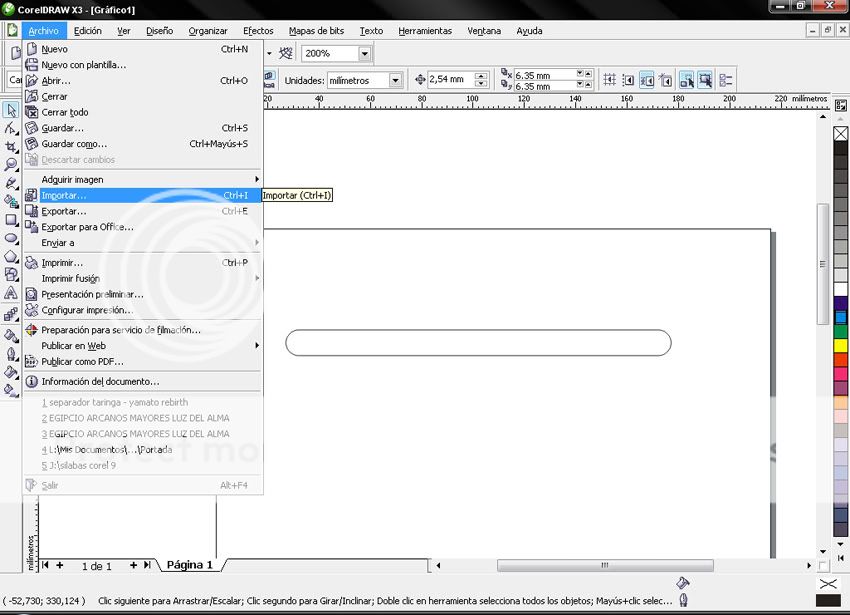
Task: Click outline pen icon in status bar
Action: click(x=684, y=600)
